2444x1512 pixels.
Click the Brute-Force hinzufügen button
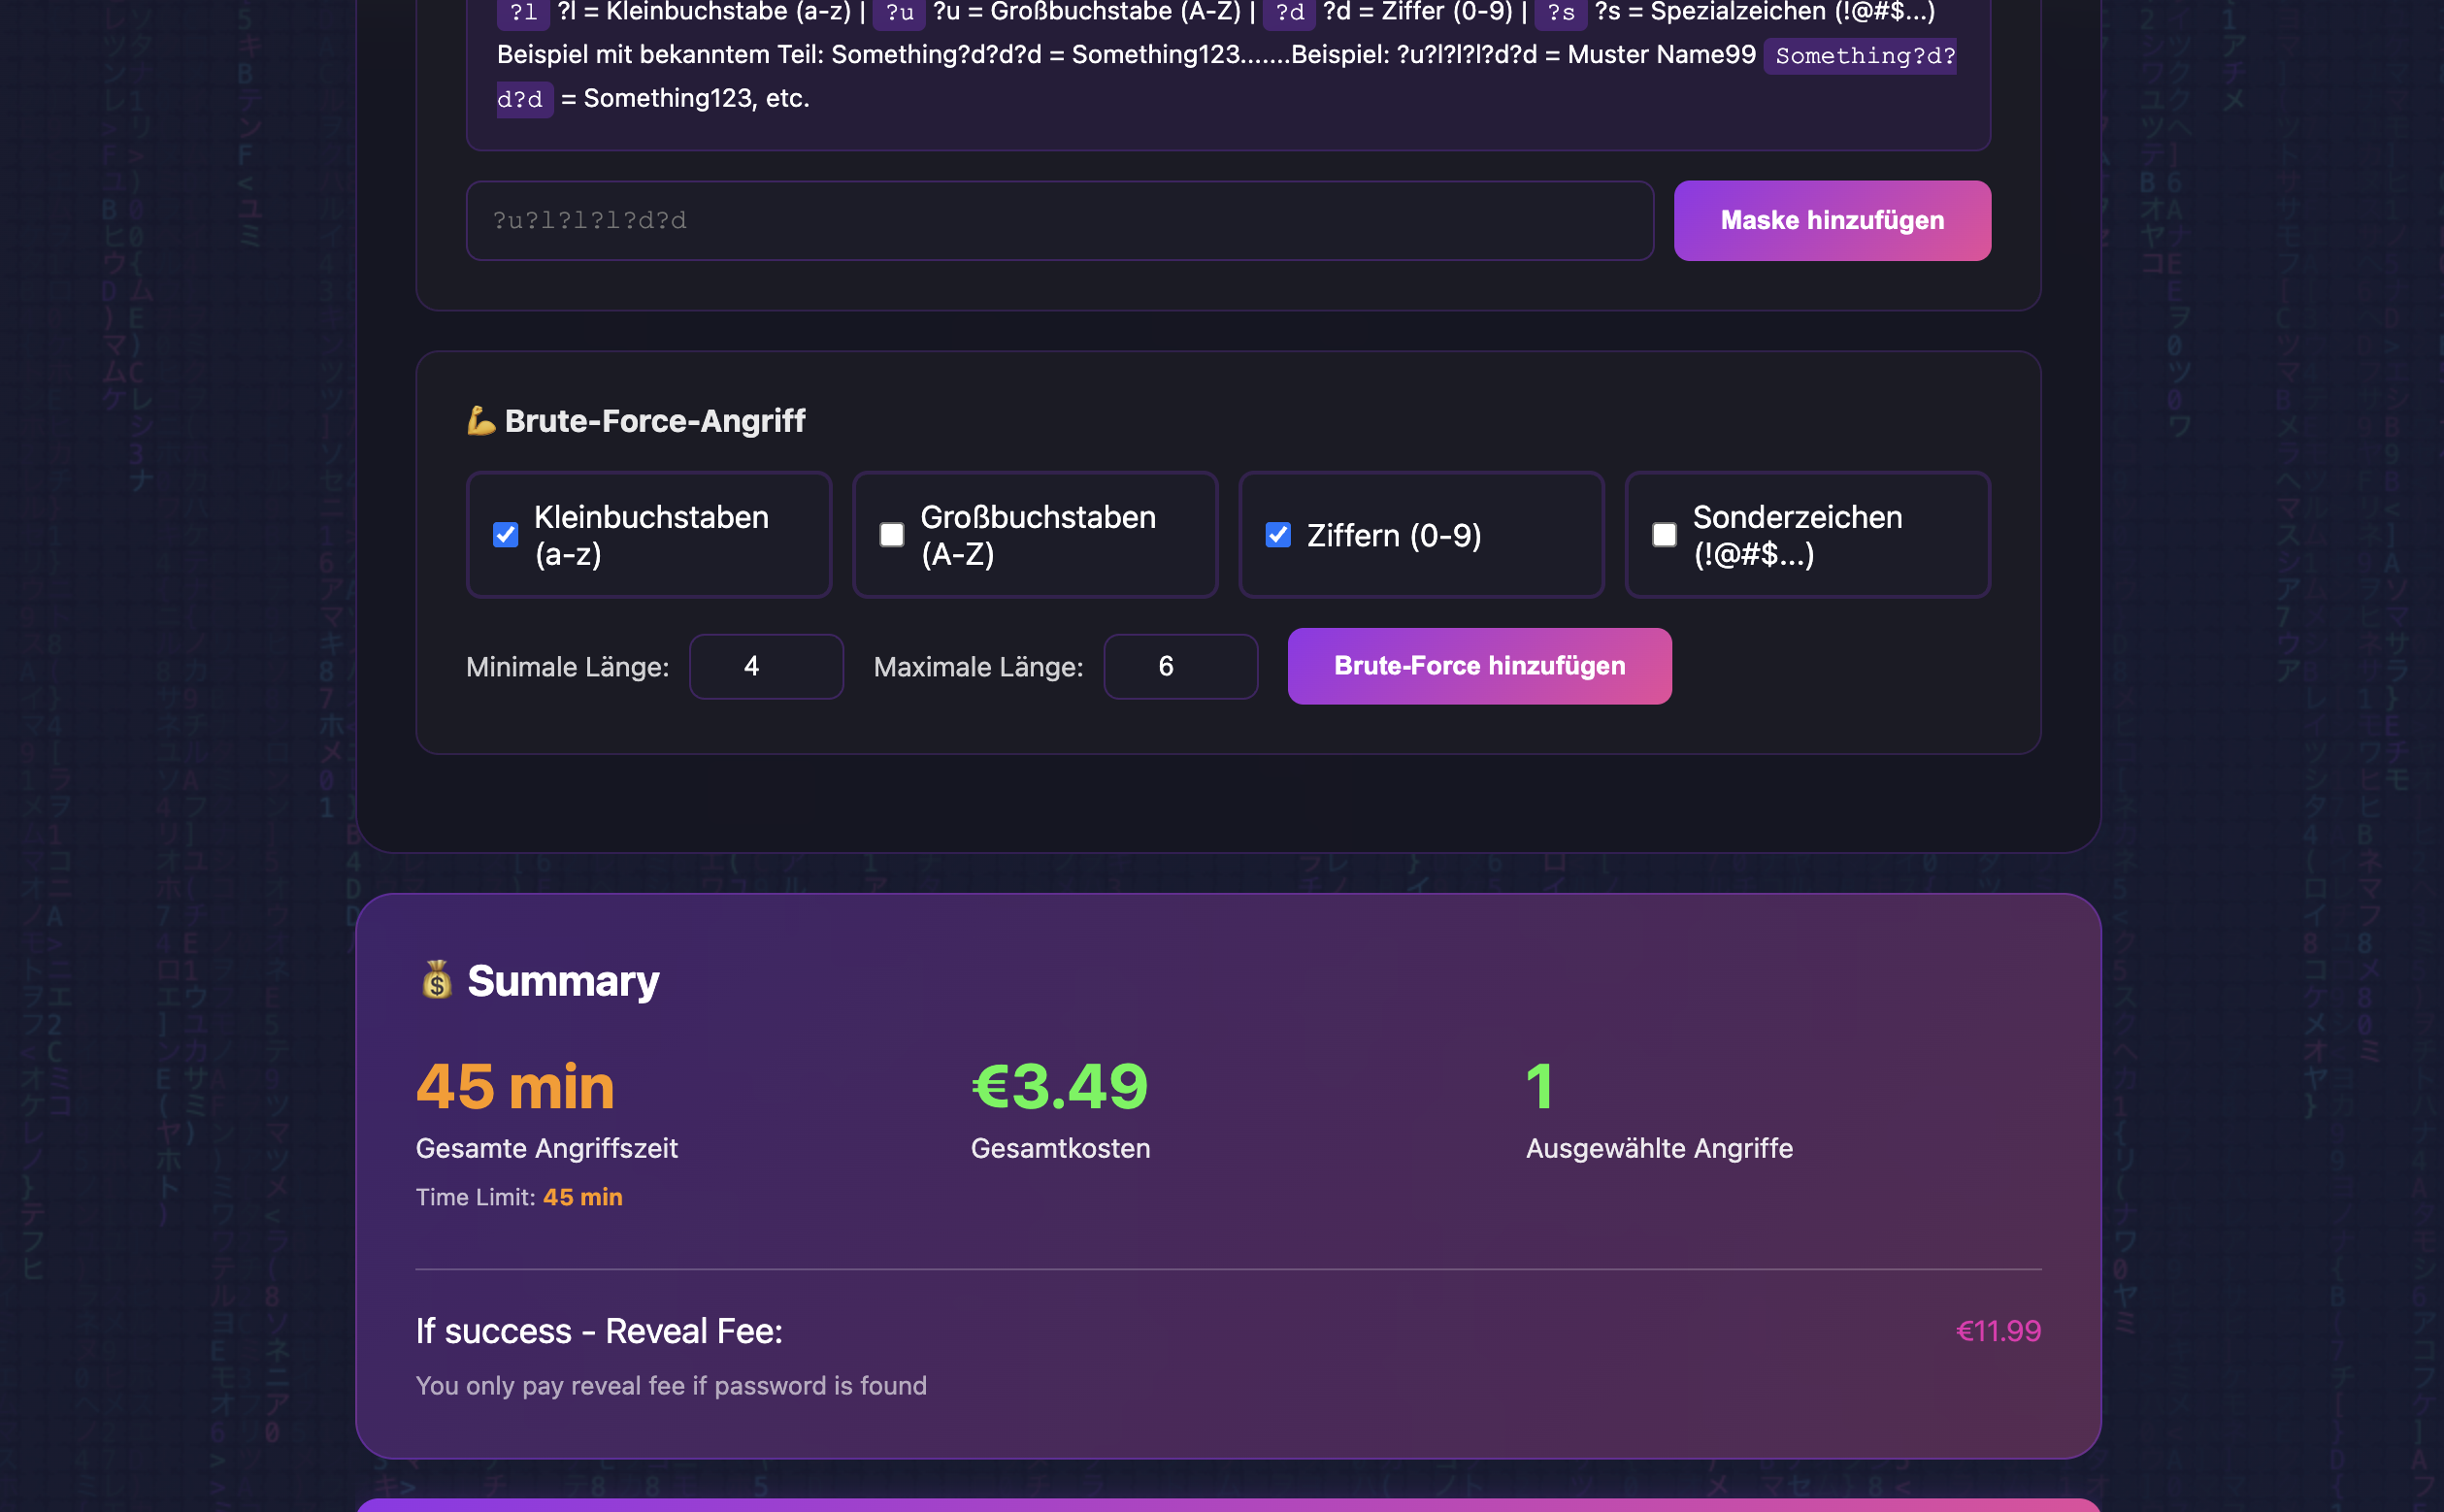pos(1479,666)
